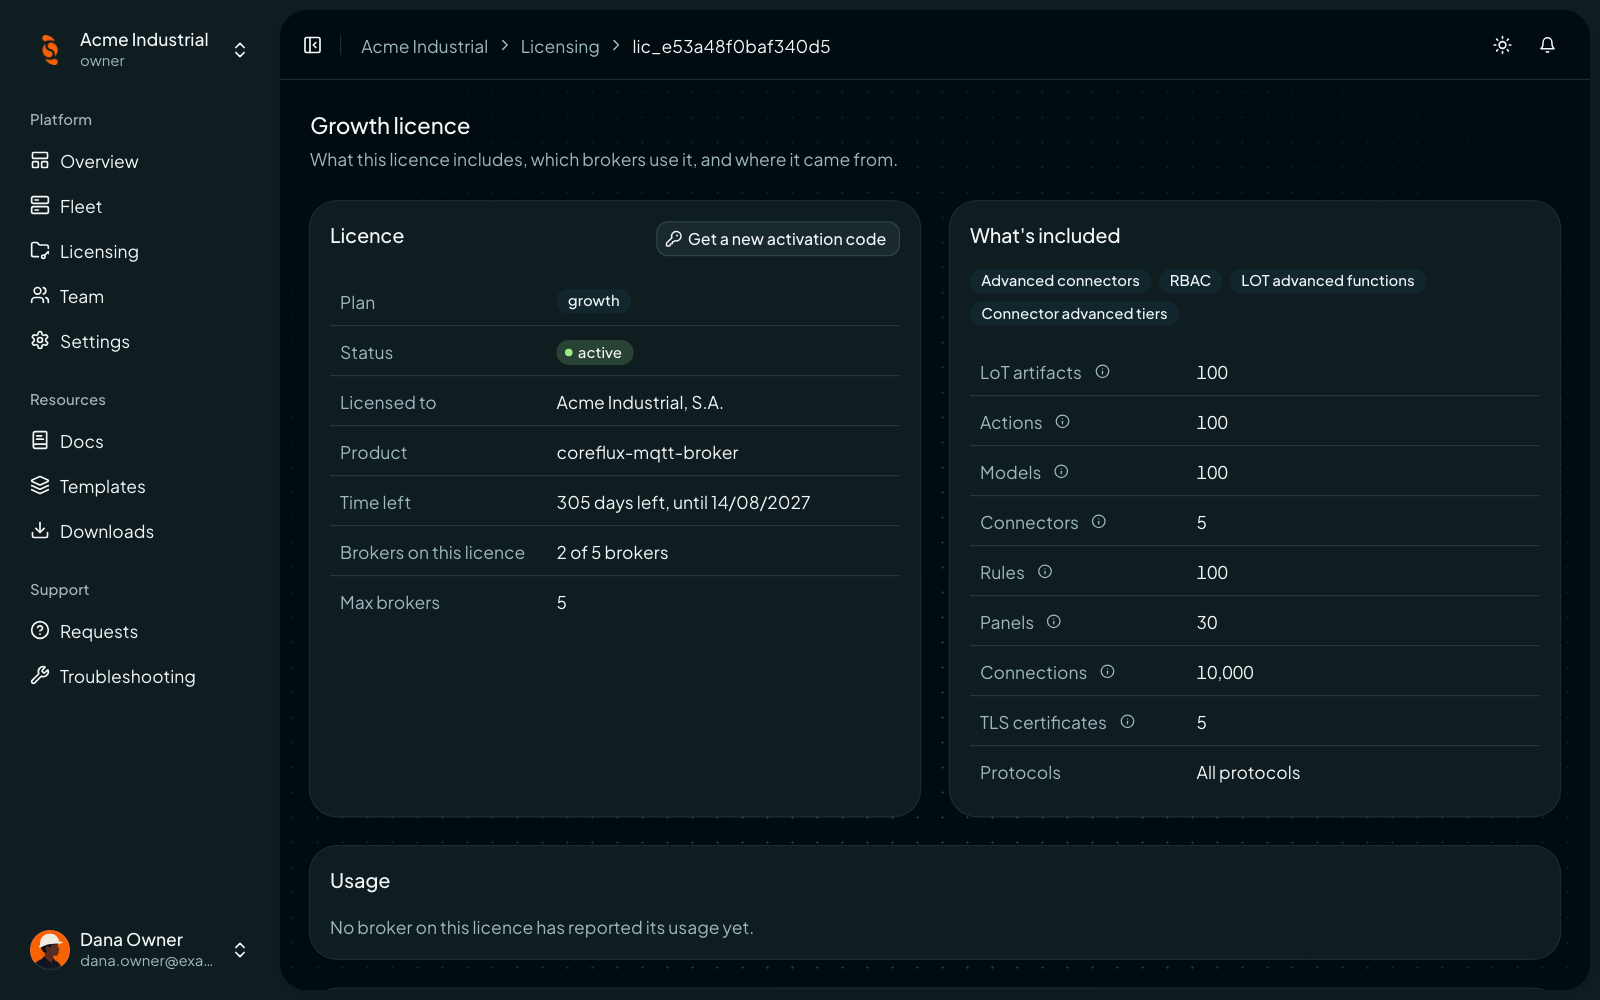This screenshot has height=1000, width=1600.
Task: Click the Connector advanced tiers tag
Action: pos(1074,314)
